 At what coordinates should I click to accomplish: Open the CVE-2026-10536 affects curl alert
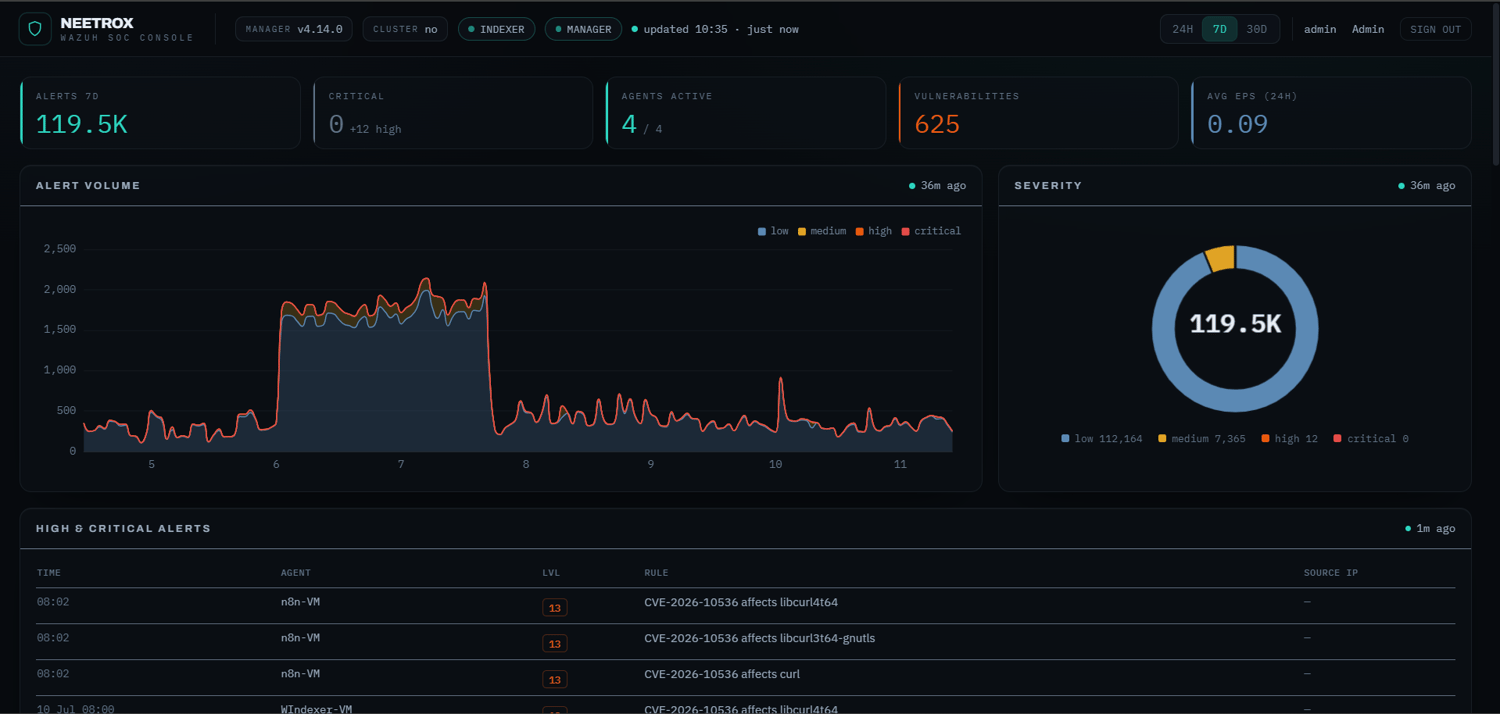click(x=722, y=674)
